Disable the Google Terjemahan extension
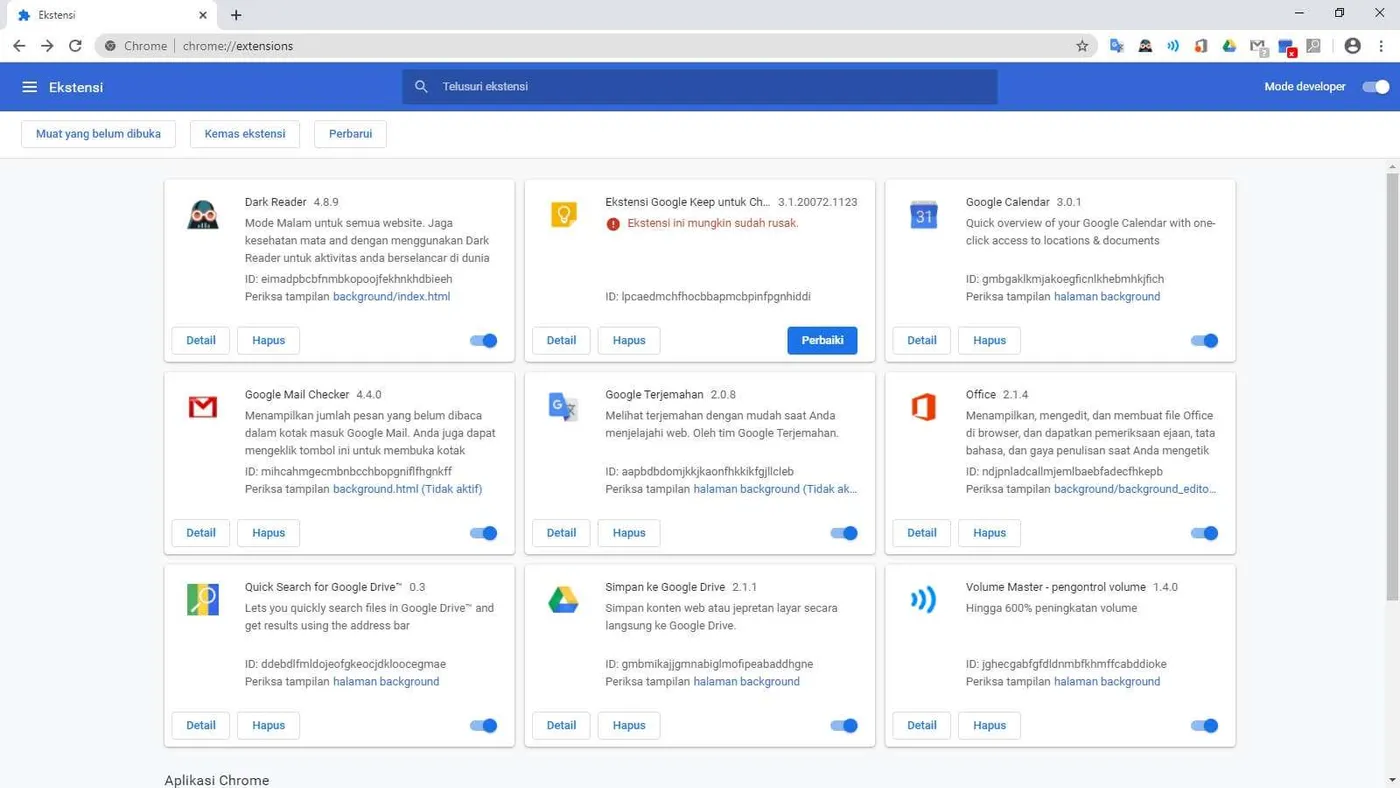 point(845,533)
